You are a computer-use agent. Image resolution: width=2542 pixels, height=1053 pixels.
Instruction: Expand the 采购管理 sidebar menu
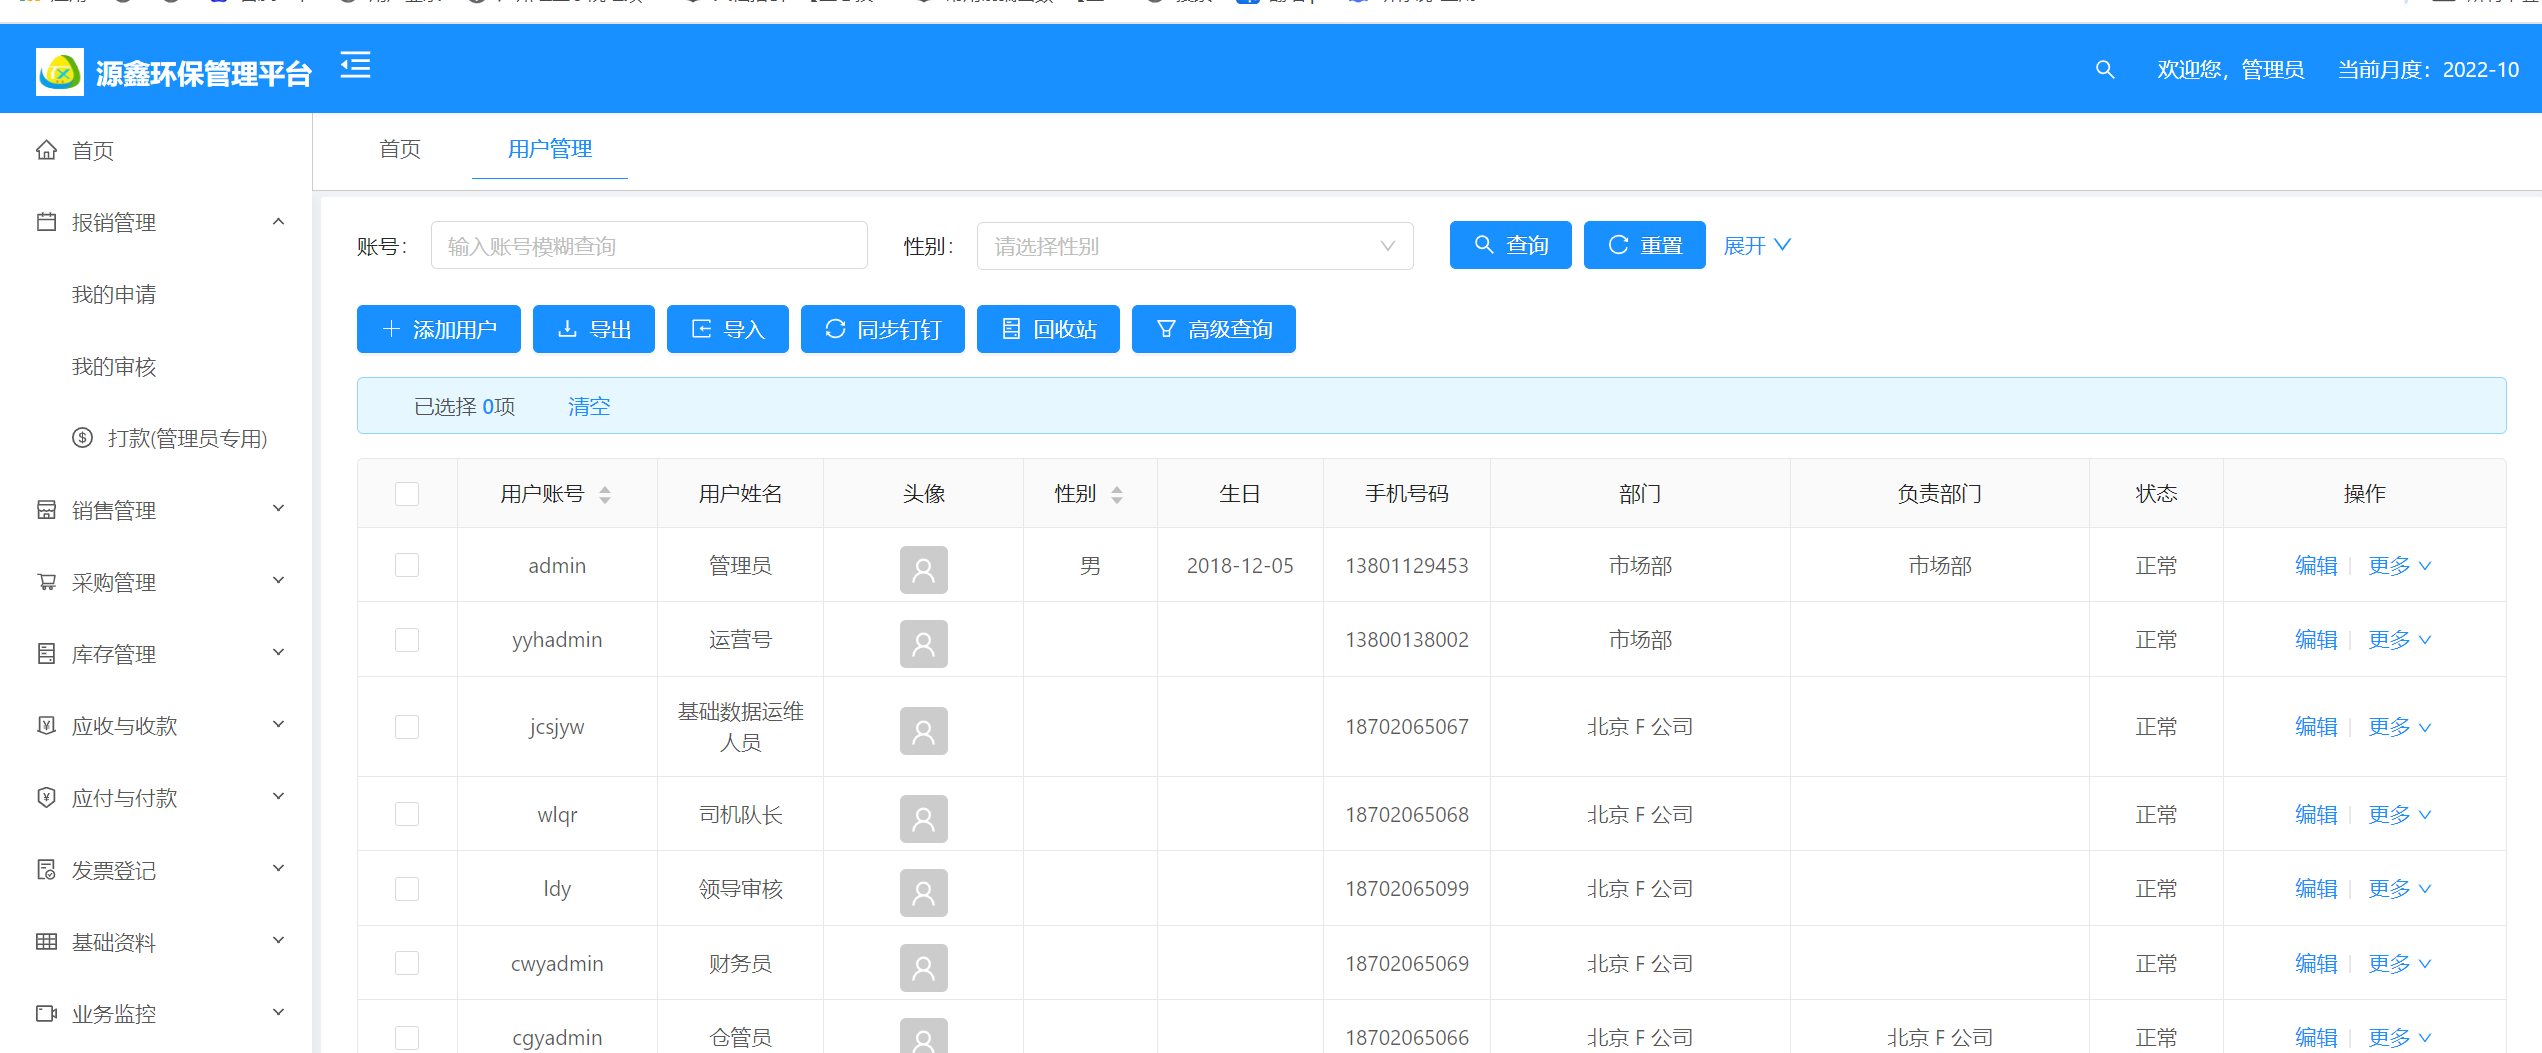[x=279, y=581]
